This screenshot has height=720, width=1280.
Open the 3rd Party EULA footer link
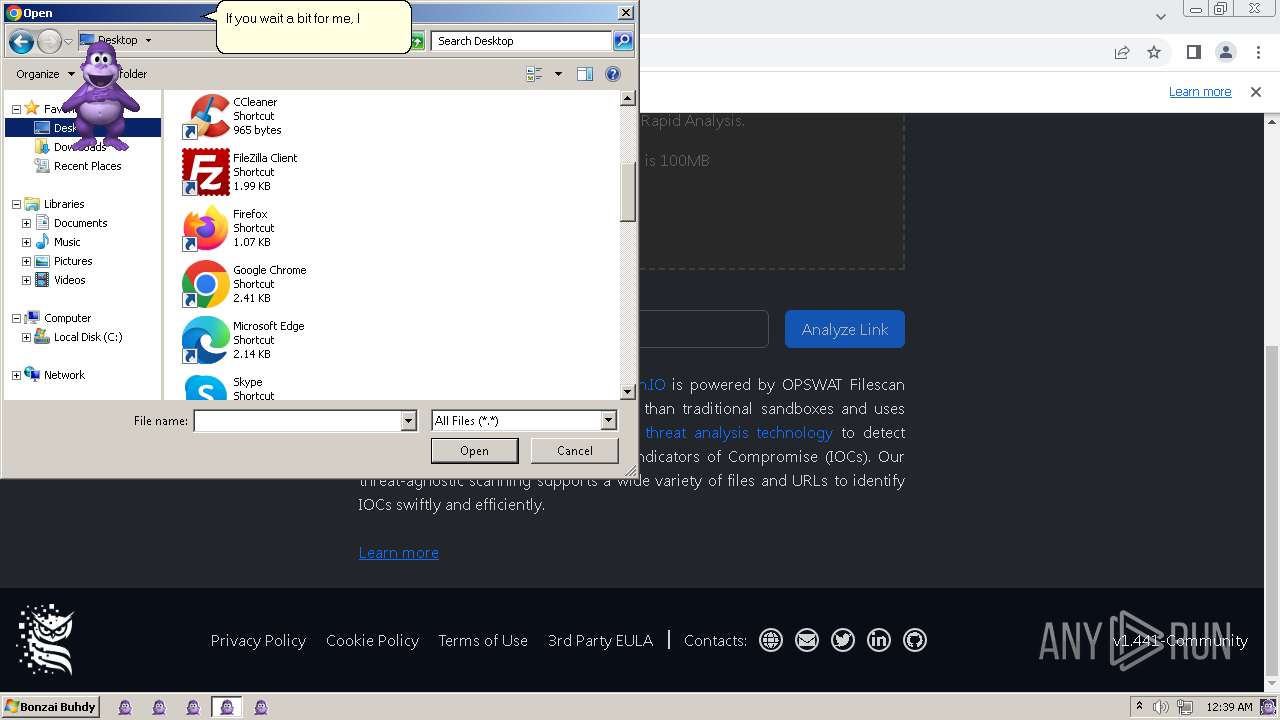click(600, 640)
